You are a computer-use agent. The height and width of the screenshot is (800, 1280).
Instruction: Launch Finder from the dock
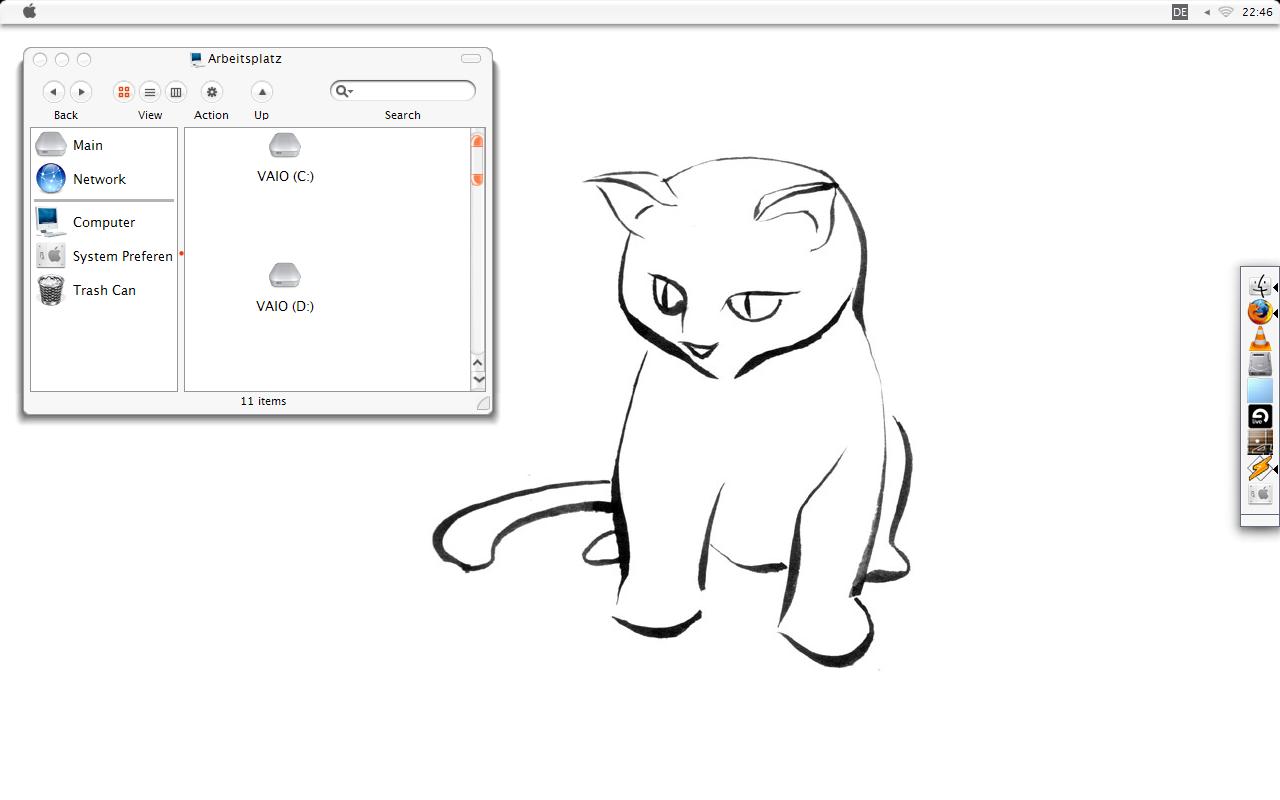1260,287
